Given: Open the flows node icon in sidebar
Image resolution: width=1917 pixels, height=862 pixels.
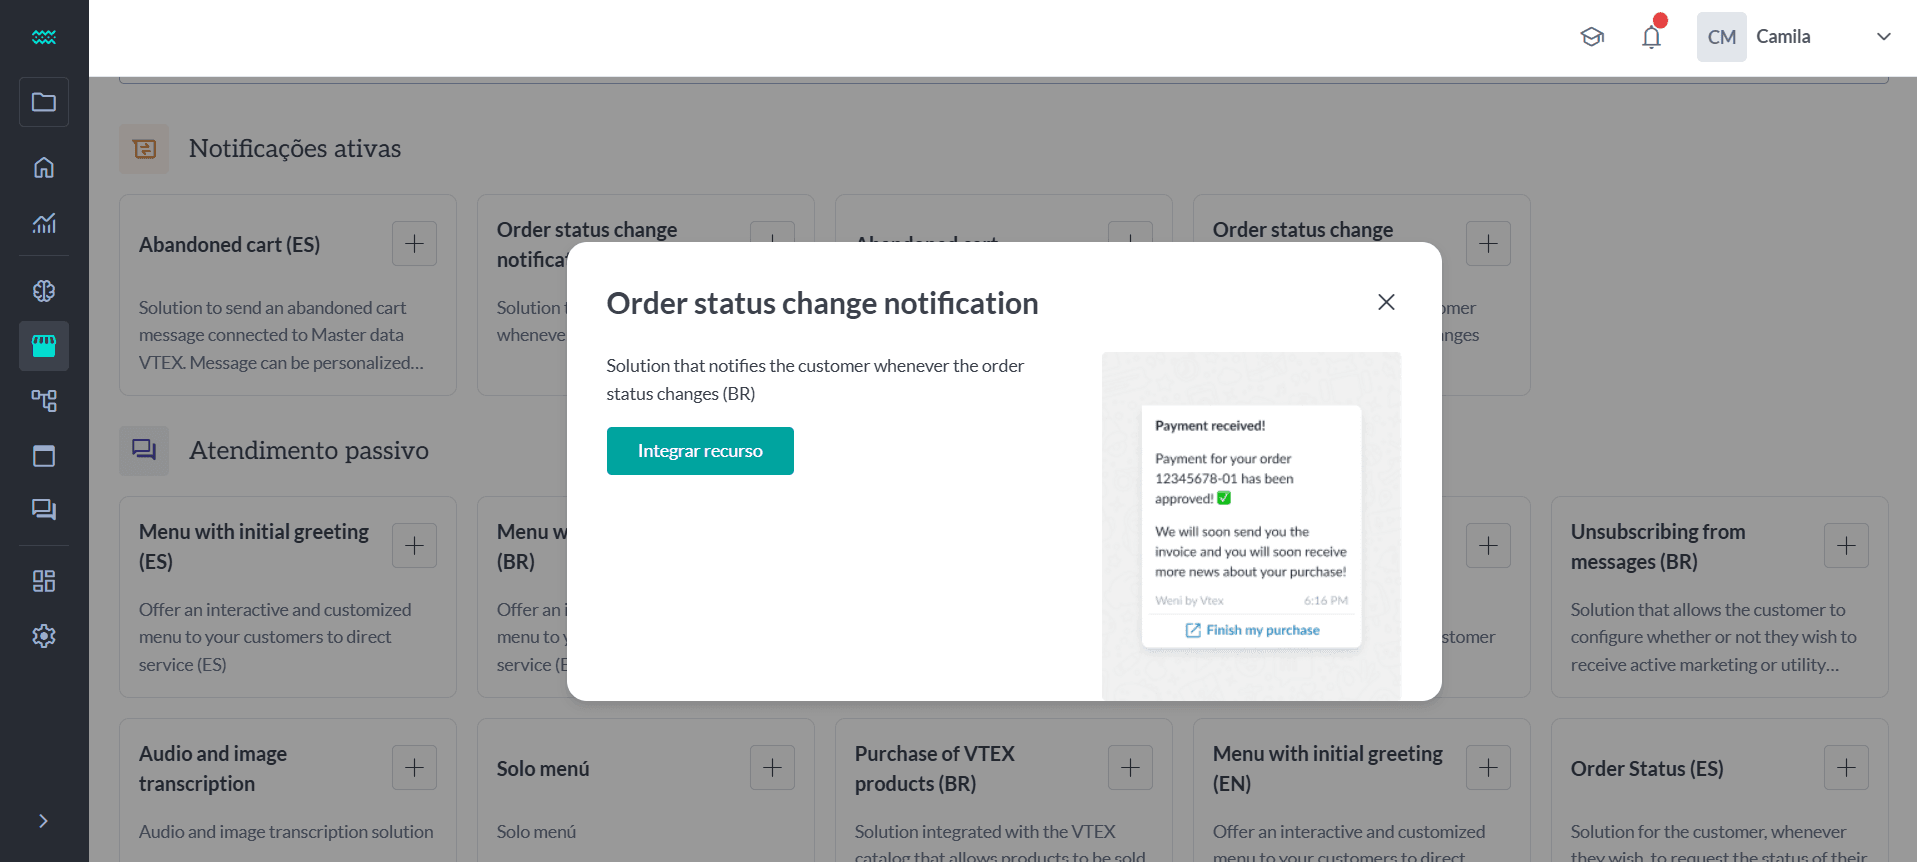Looking at the screenshot, I should click(44, 400).
